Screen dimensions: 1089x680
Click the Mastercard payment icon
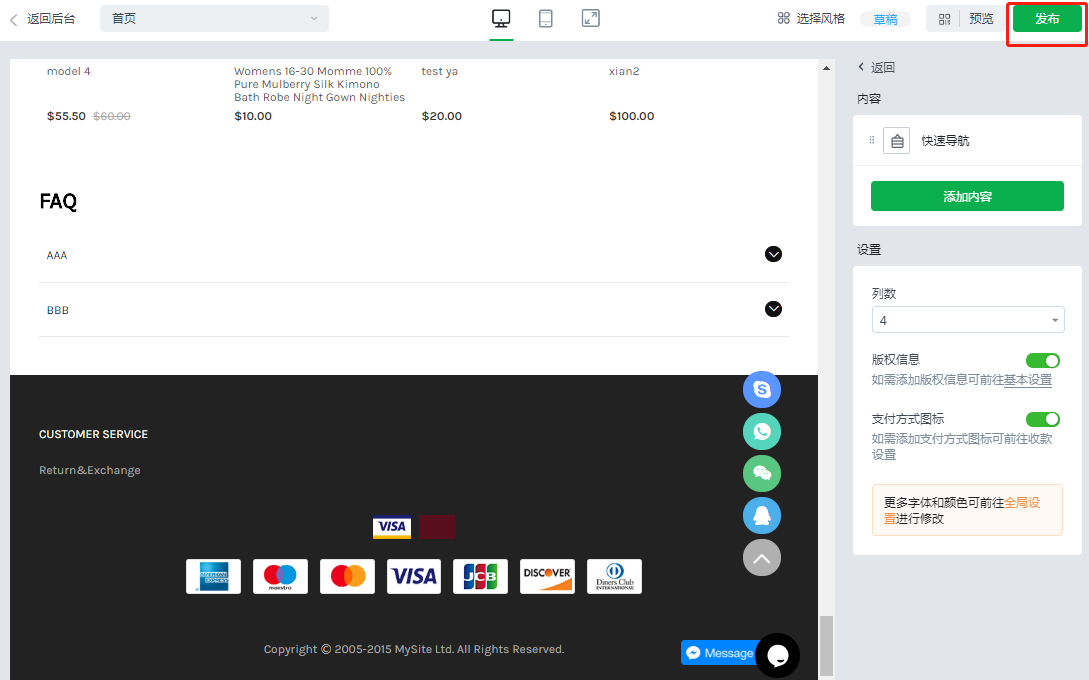point(347,577)
